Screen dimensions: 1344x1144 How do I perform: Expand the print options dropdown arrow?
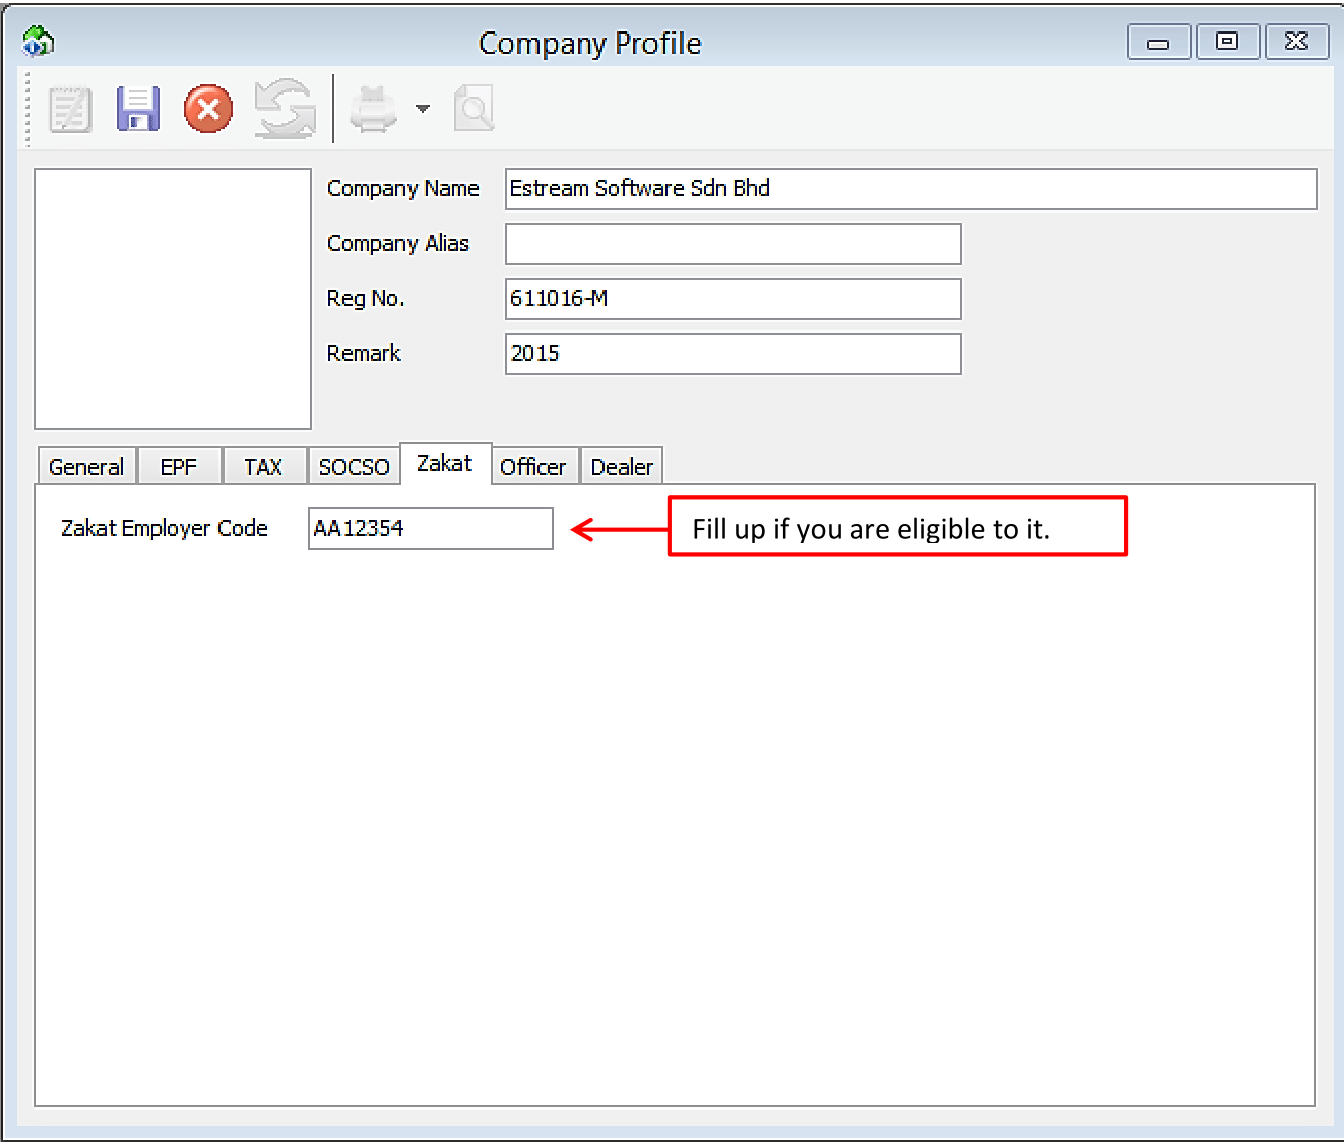(x=423, y=109)
